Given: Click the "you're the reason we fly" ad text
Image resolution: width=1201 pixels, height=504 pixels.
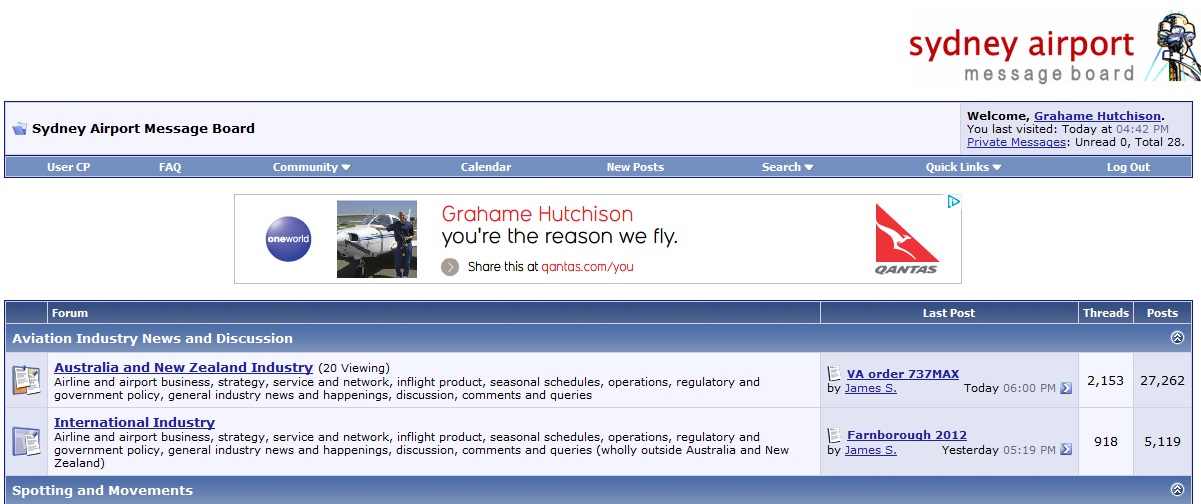Looking at the screenshot, I should pos(560,238).
